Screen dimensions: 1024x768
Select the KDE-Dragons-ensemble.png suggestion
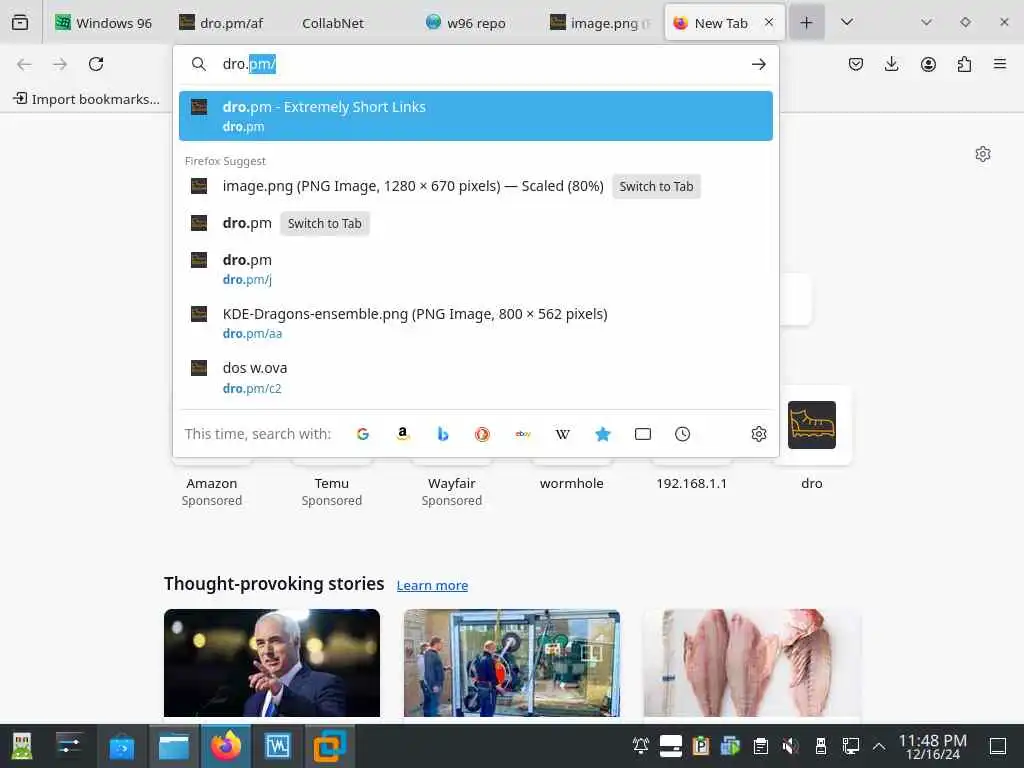pyautogui.click(x=475, y=323)
